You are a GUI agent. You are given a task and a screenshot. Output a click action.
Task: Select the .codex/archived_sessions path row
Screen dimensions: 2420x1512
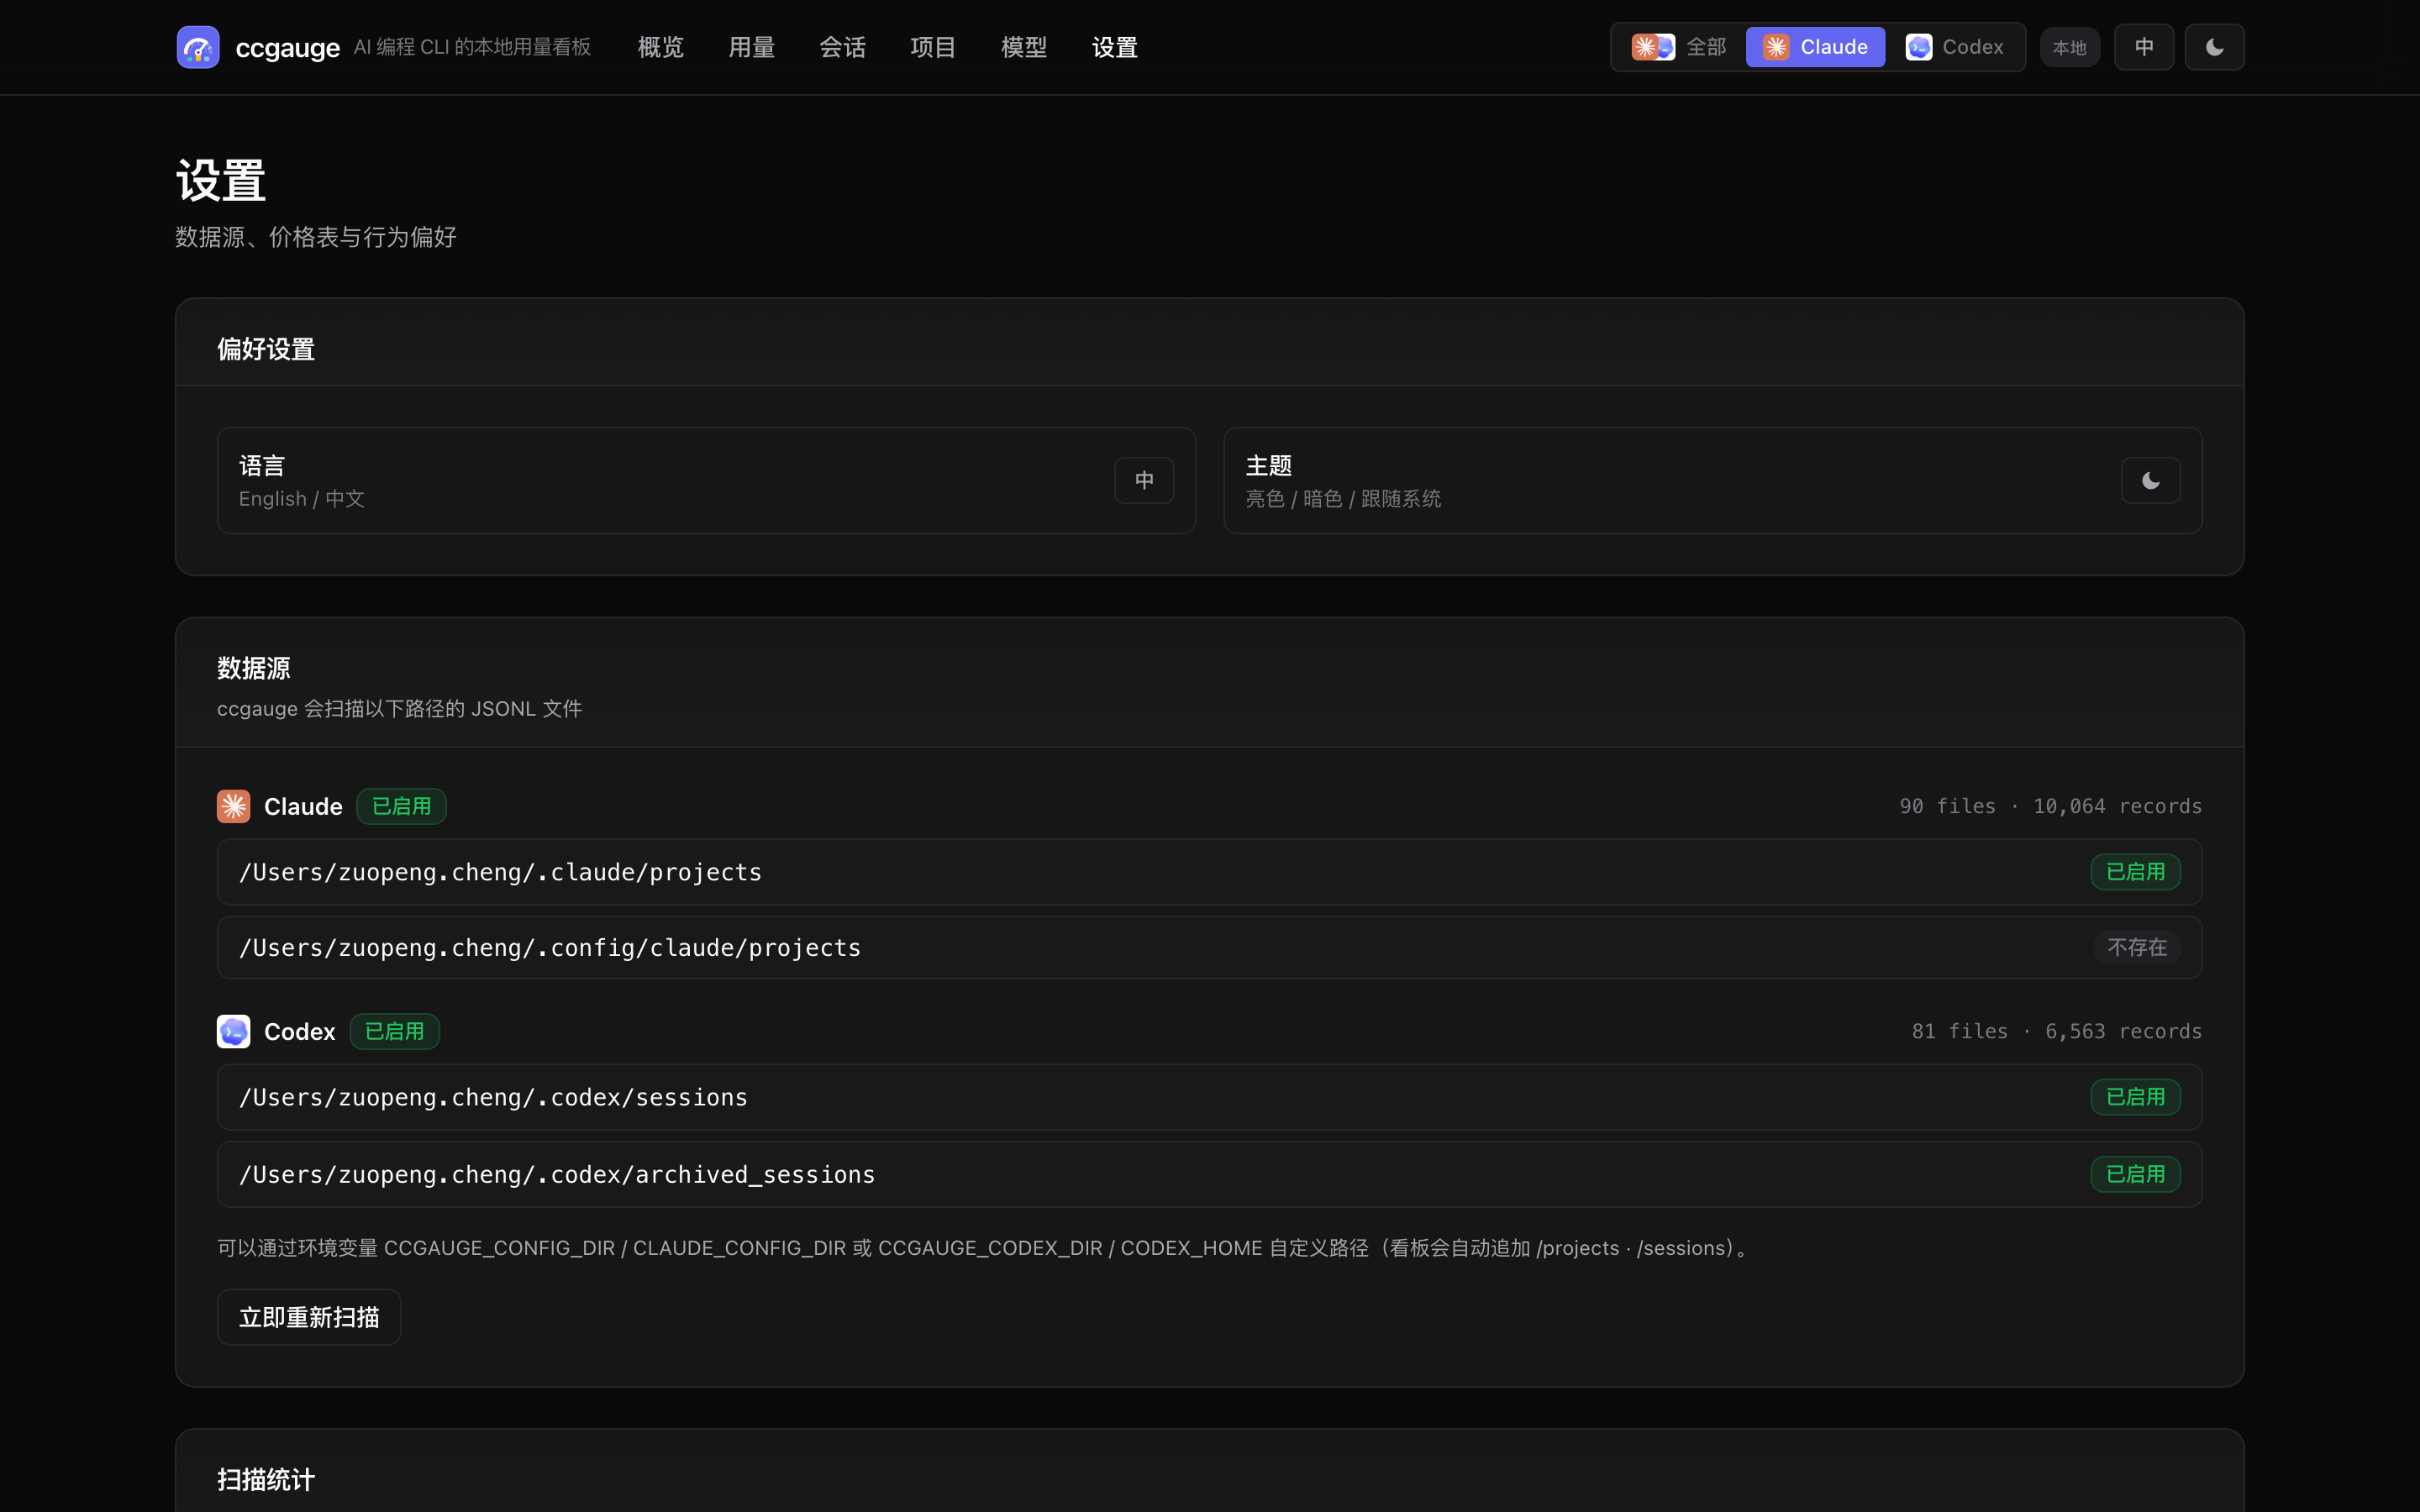tap(1209, 1174)
